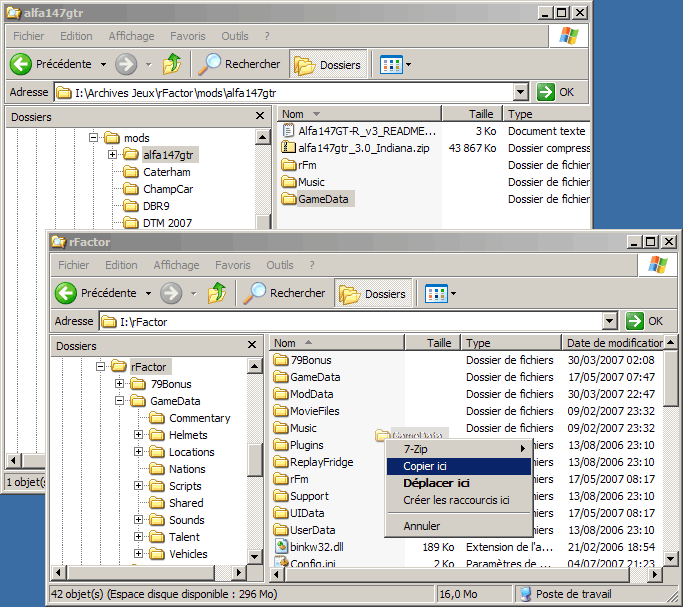Choose Déplacer ici from context menu

click(x=459, y=483)
